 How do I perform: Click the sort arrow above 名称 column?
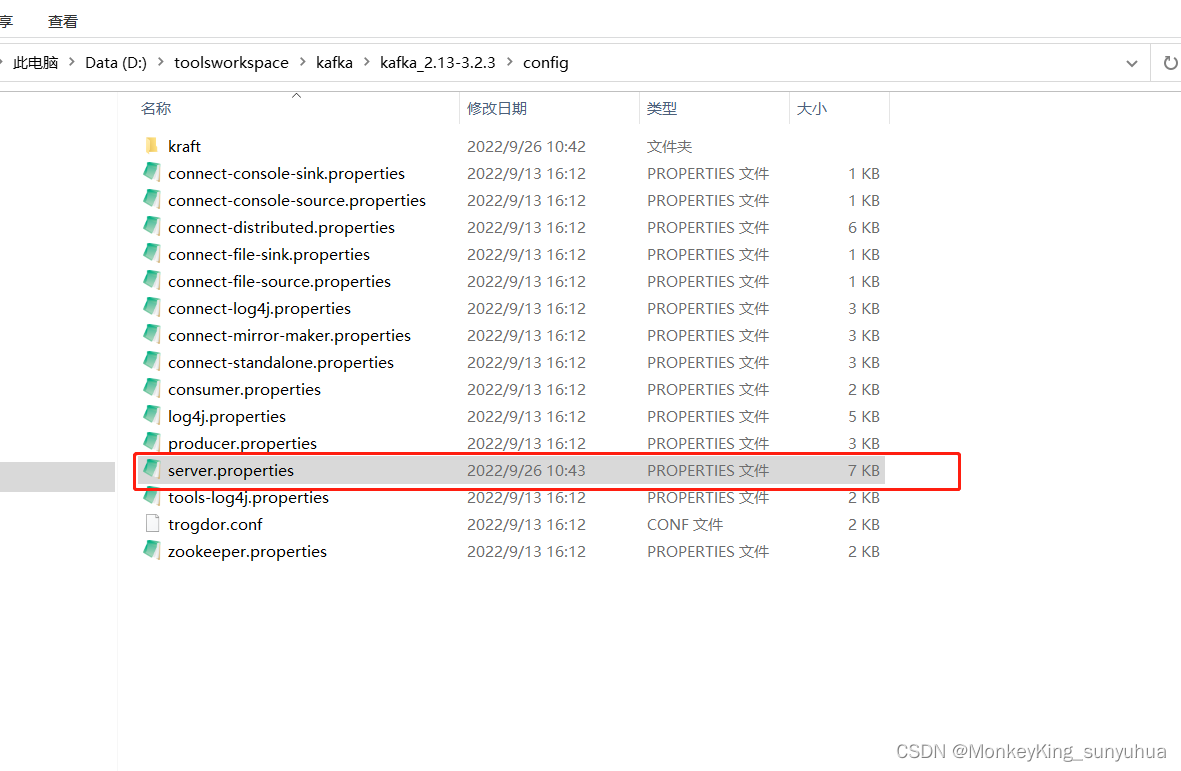296,94
